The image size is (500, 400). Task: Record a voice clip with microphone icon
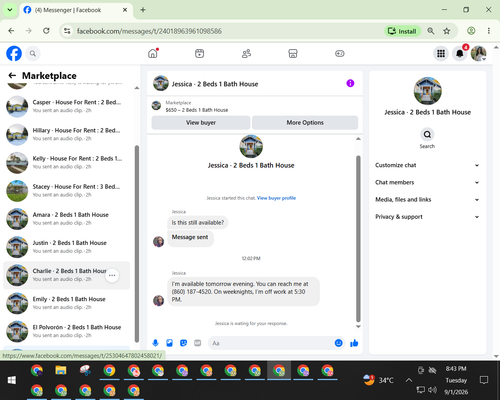[x=155, y=343]
